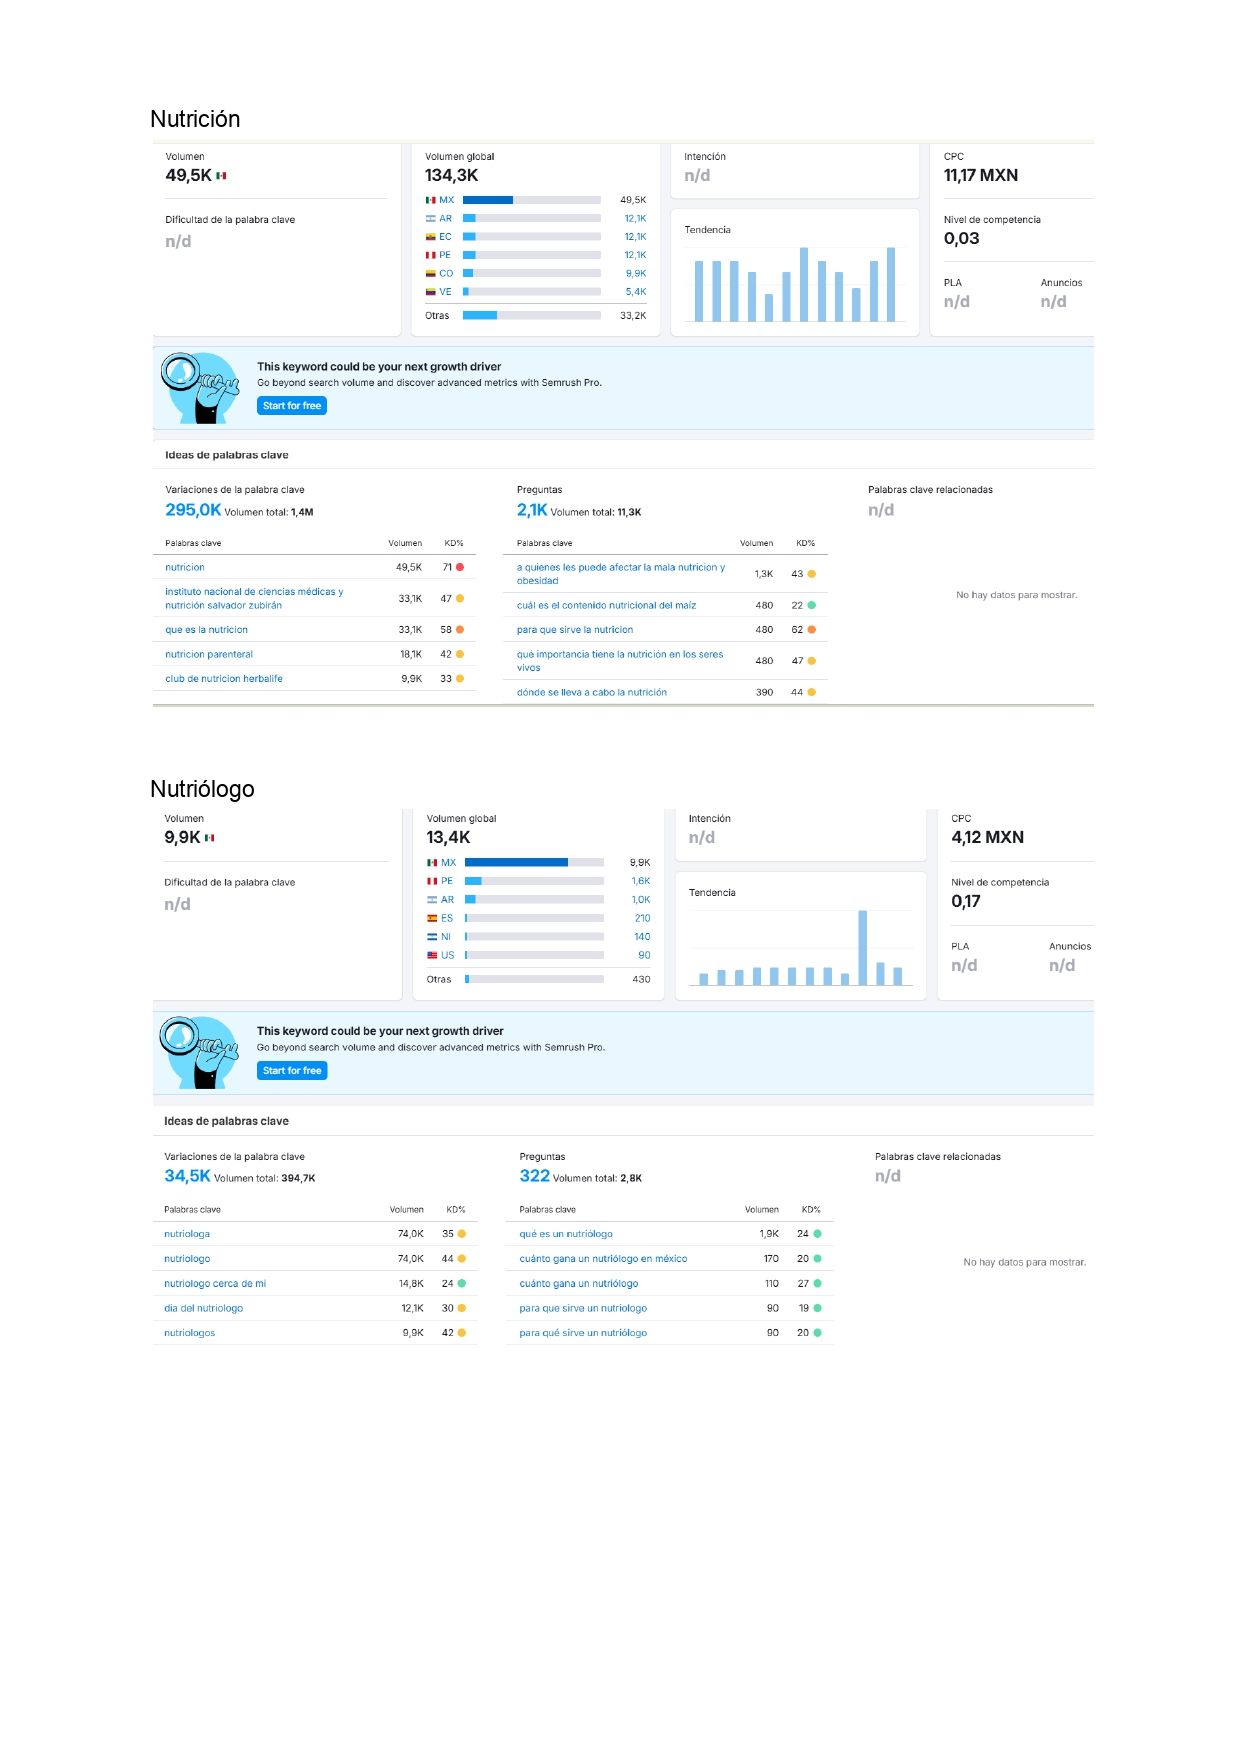Click the KD dot for para que sirve la nutricion

tap(811, 630)
